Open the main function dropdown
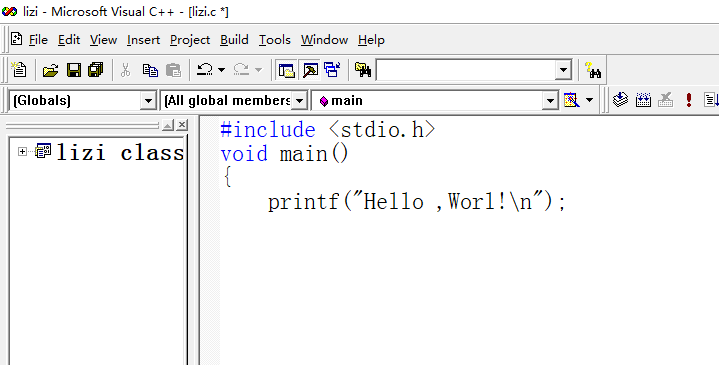The image size is (719, 365). [550, 100]
